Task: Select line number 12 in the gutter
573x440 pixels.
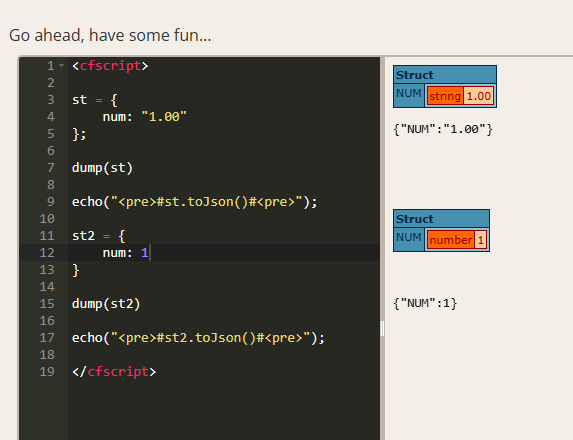Action: click(47, 253)
